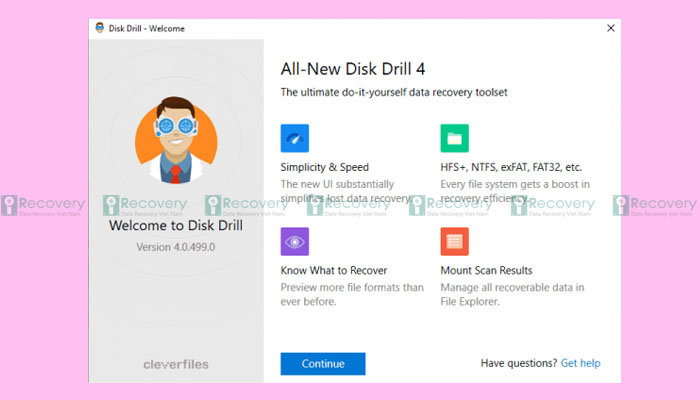This screenshot has width=700, height=400.
Task: Click the cleverfiles logo text
Action: pos(176,364)
